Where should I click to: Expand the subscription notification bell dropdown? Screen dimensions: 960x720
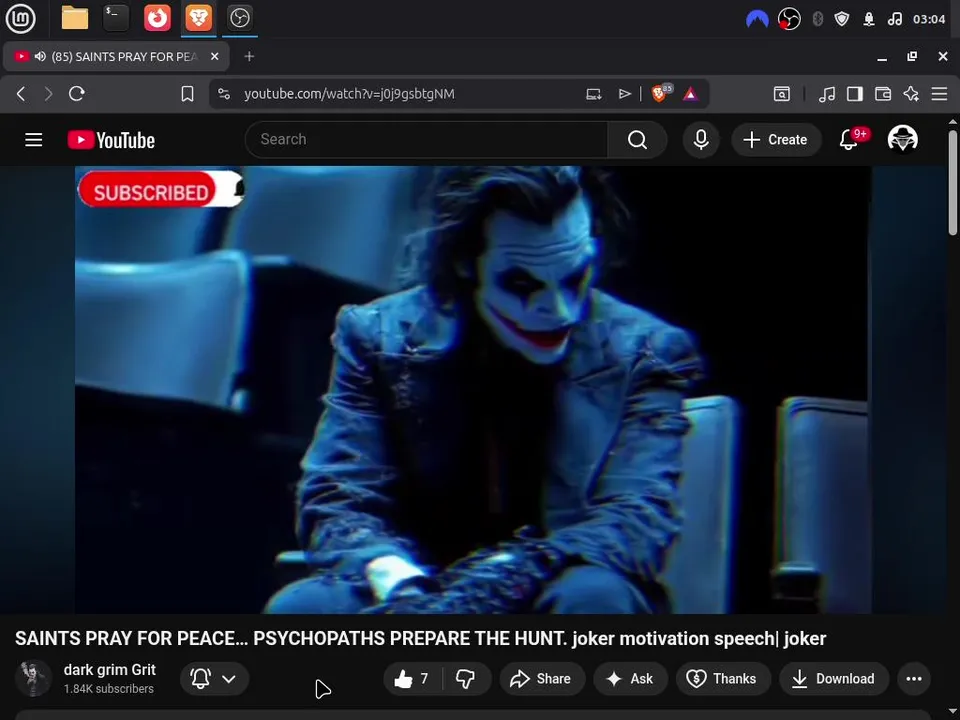(x=214, y=678)
